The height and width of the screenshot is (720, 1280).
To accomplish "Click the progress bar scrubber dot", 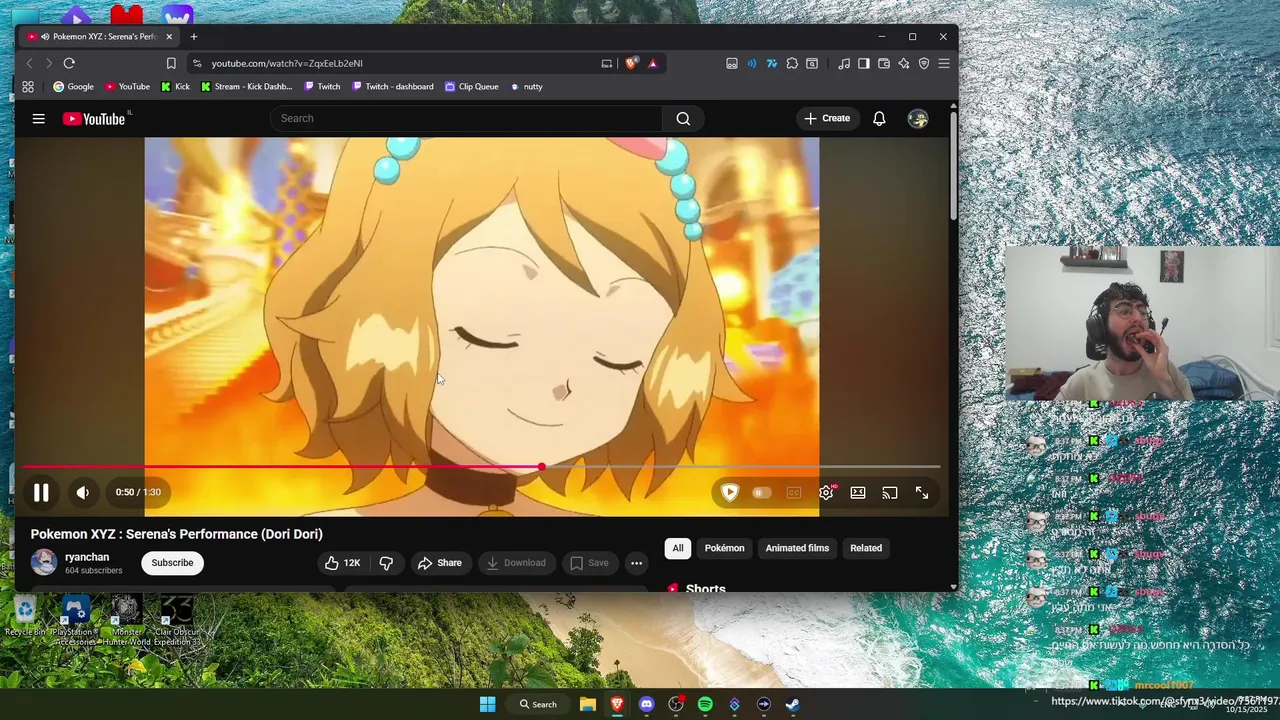I will (541, 467).
